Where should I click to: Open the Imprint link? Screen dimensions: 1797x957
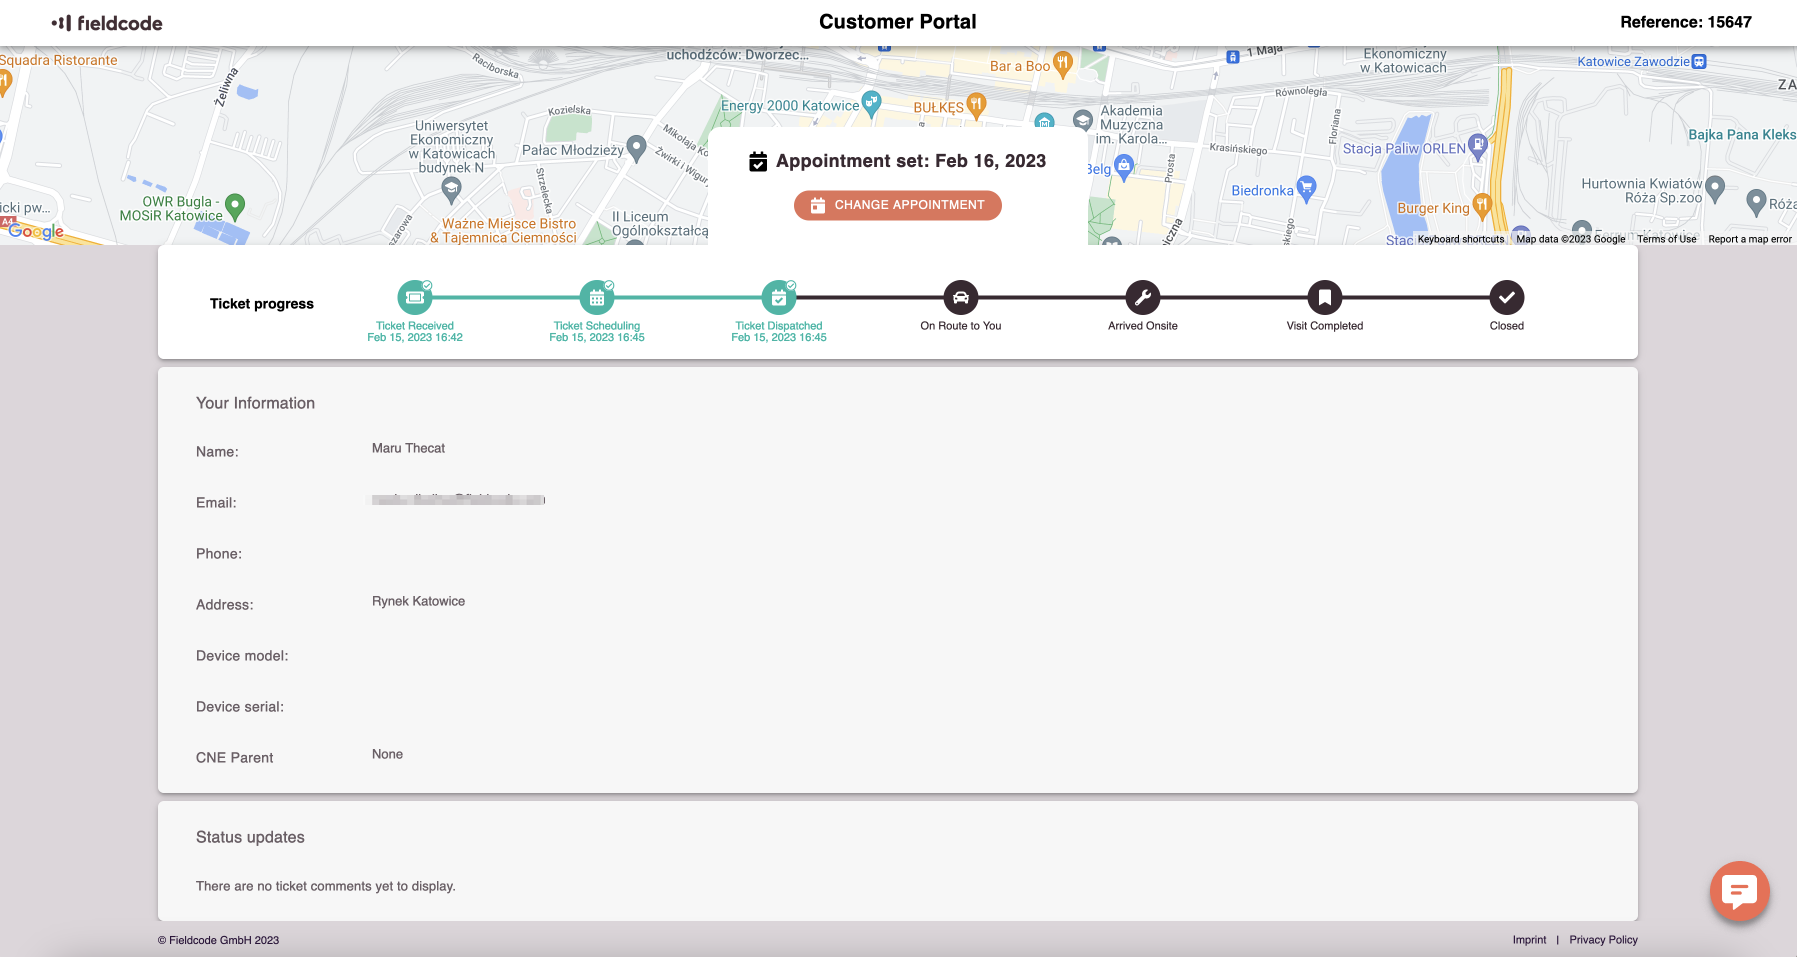click(x=1529, y=940)
